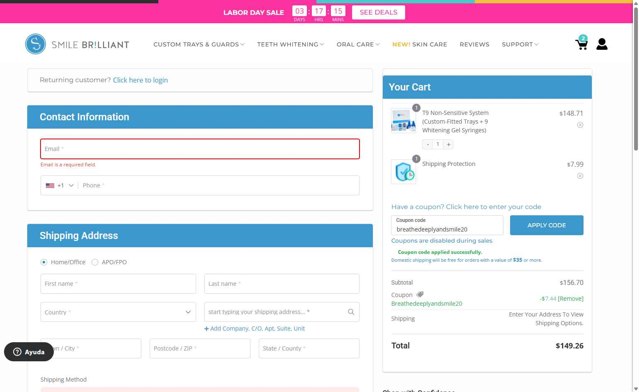Click the Apply Code button
The height and width of the screenshot is (392, 639).
546,225
